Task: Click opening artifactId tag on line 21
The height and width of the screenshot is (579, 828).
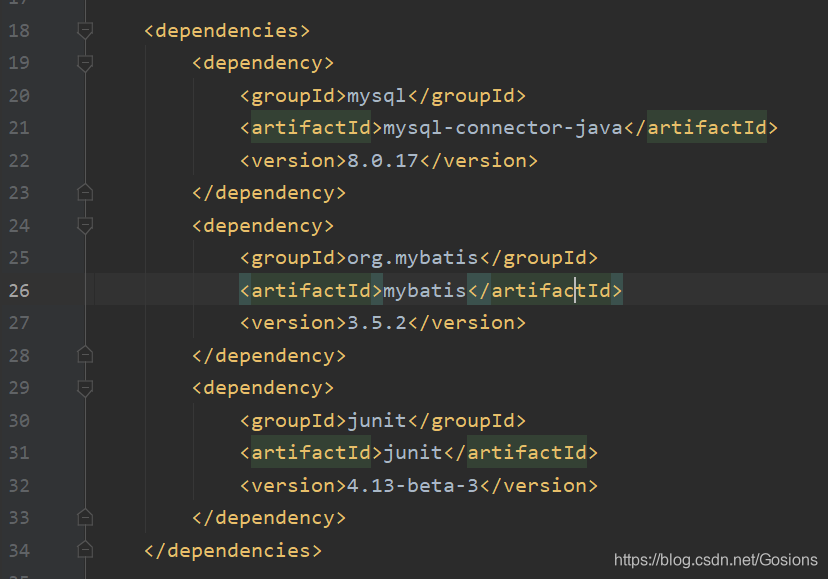Action: coord(310,128)
